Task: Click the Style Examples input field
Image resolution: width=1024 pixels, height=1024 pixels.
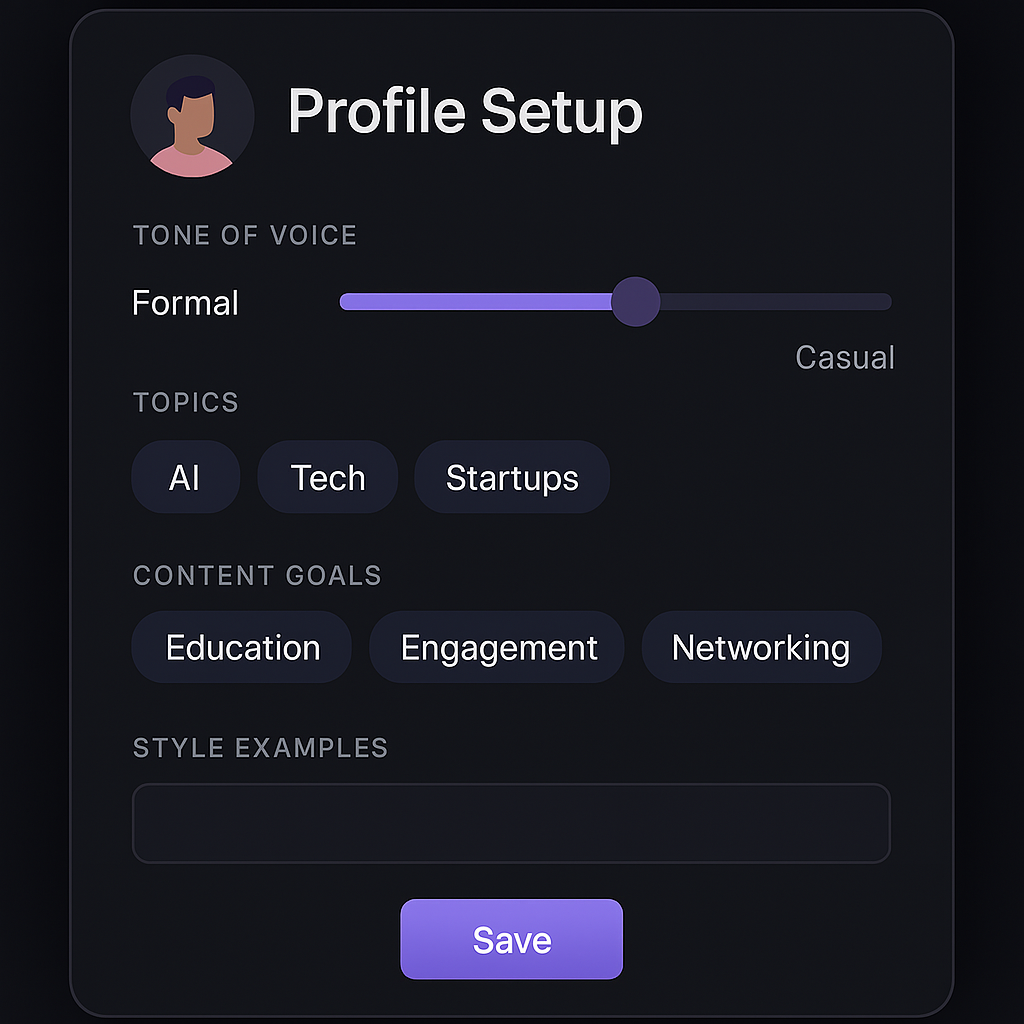Action: (511, 823)
